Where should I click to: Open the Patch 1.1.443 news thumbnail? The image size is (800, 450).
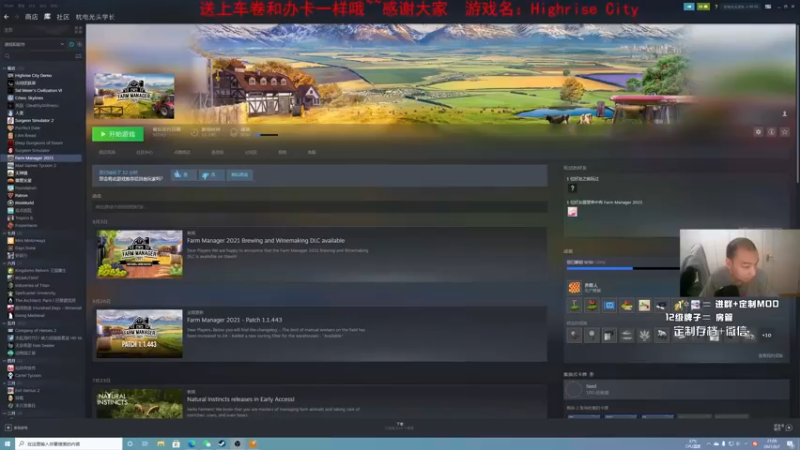click(x=139, y=334)
